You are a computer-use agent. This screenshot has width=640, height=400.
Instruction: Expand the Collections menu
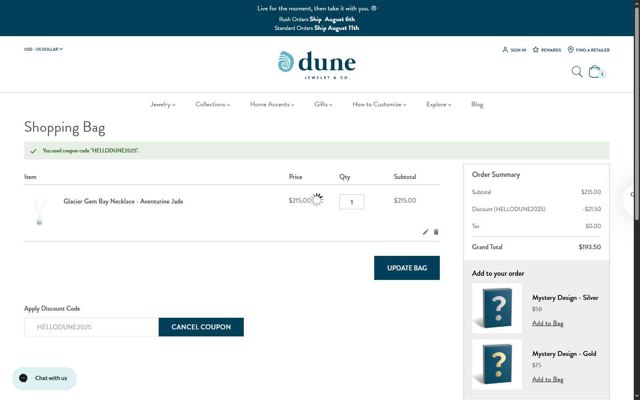click(213, 104)
